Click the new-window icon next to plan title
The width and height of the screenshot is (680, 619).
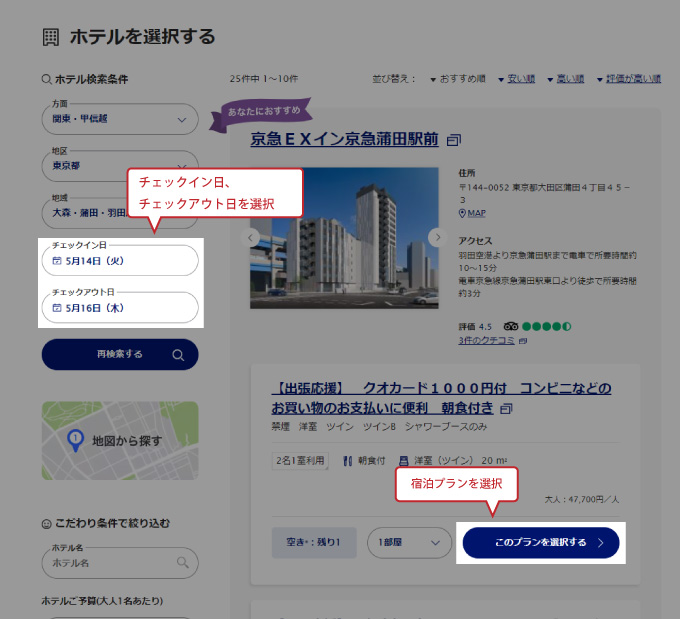[x=507, y=409]
